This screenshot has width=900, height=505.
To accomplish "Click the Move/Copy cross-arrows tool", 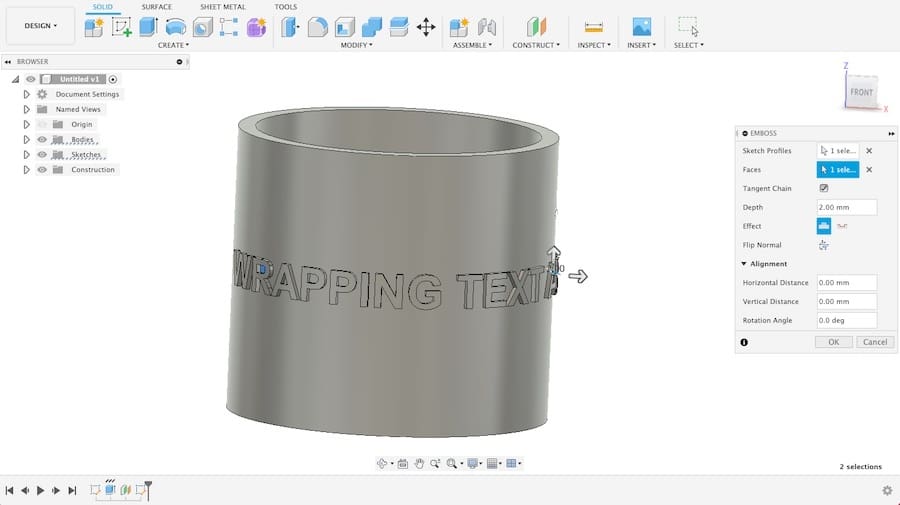I will pyautogui.click(x=426, y=27).
